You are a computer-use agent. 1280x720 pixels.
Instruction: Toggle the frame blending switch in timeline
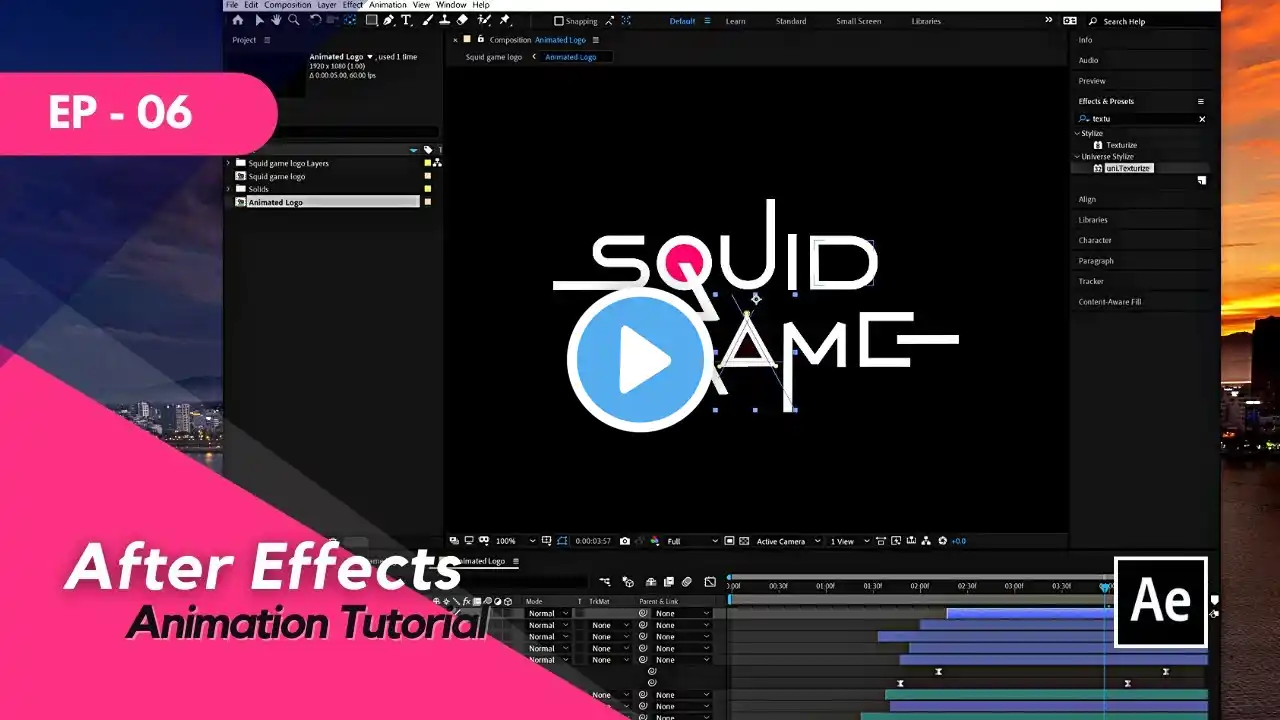[669, 582]
